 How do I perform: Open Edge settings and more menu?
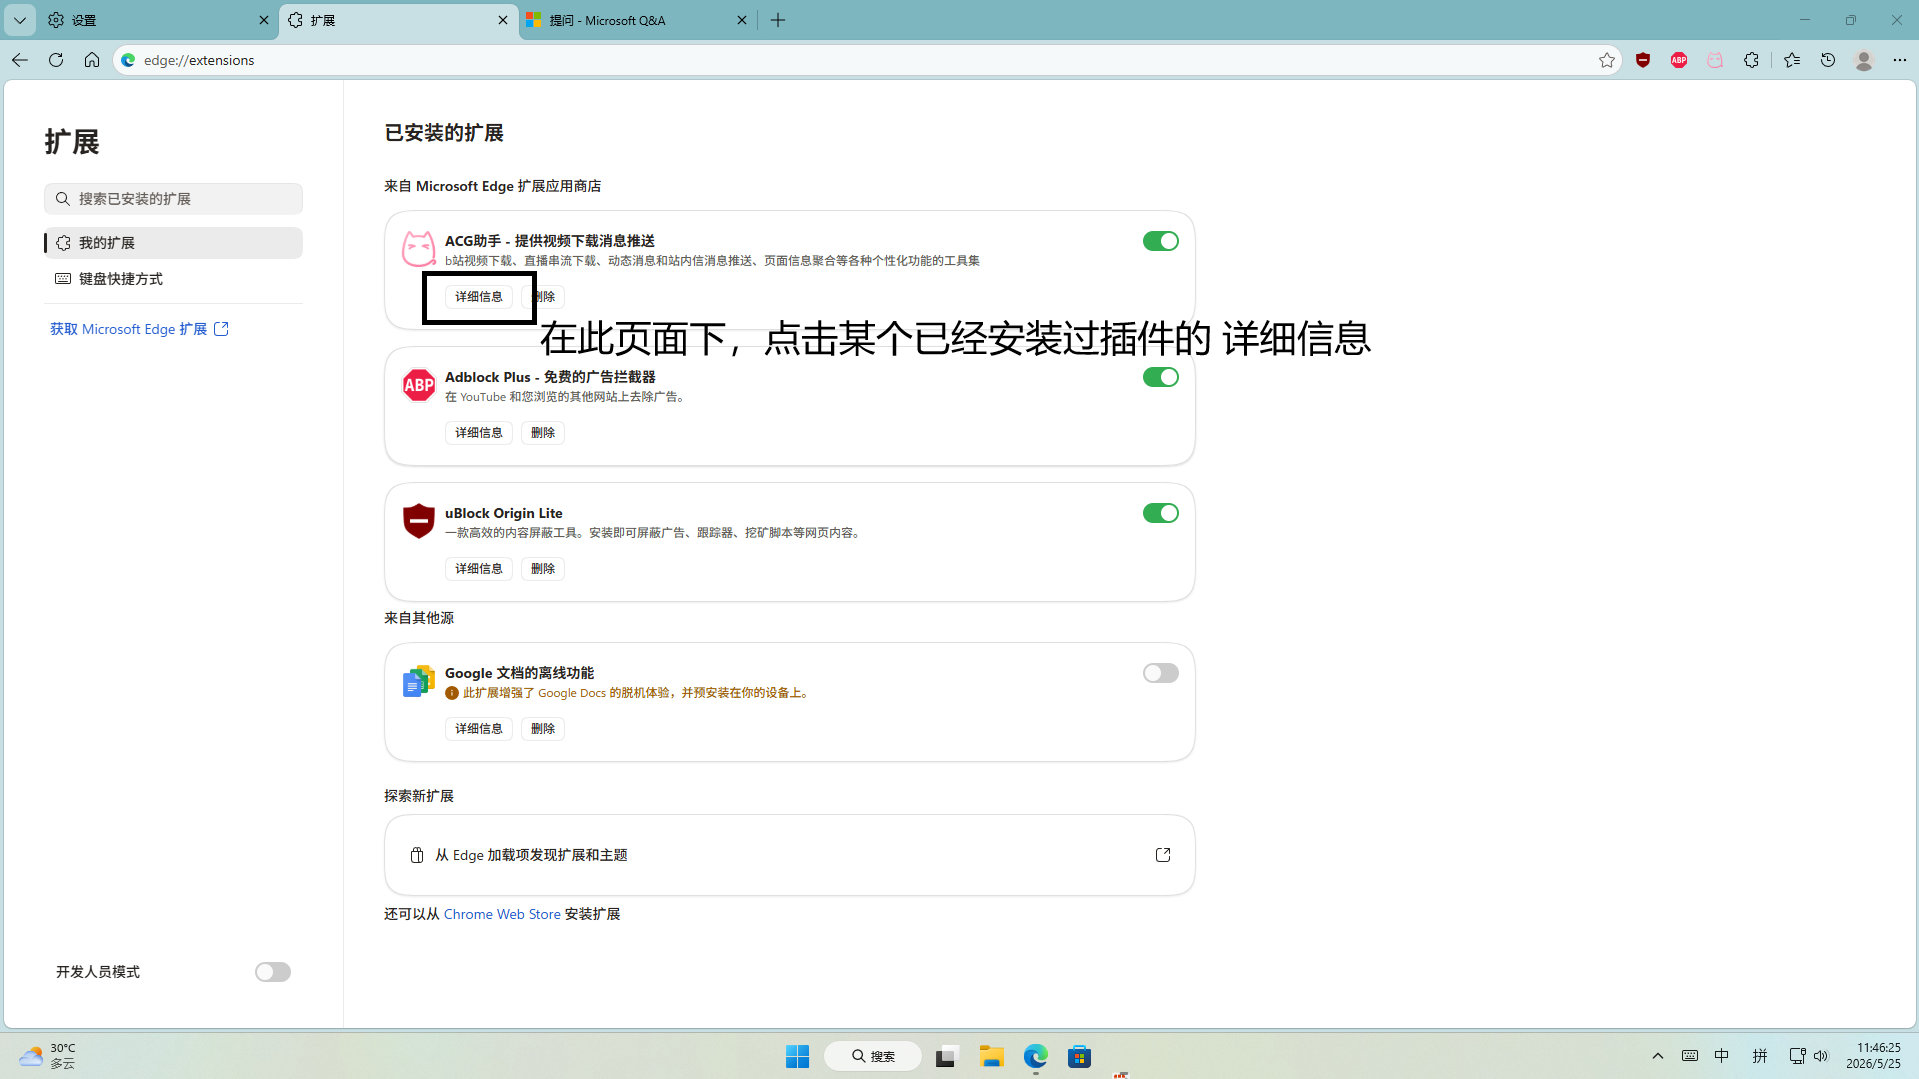click(x=1900, y=60)
